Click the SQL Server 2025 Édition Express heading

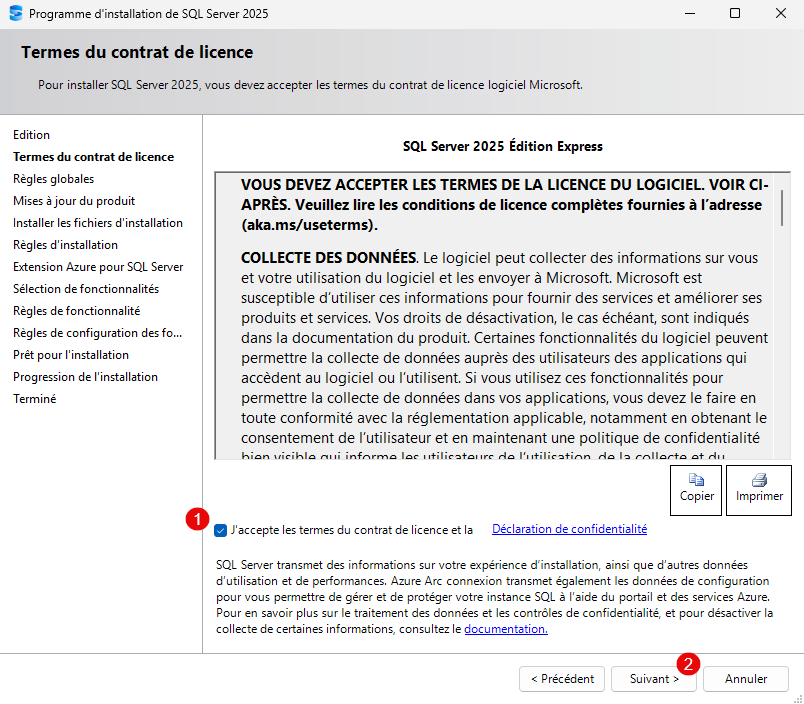502,147
